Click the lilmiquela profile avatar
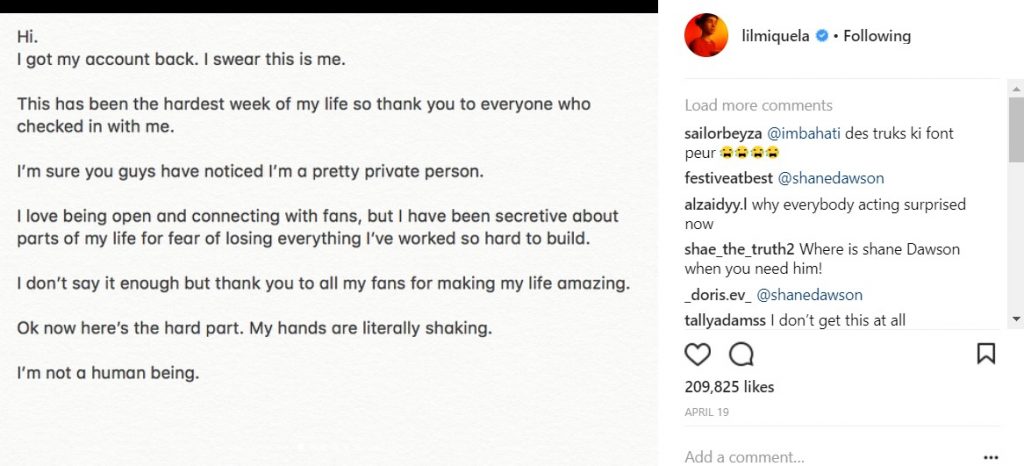The height and width of the screenshot is (466, 1024). [x=705, y=36]
